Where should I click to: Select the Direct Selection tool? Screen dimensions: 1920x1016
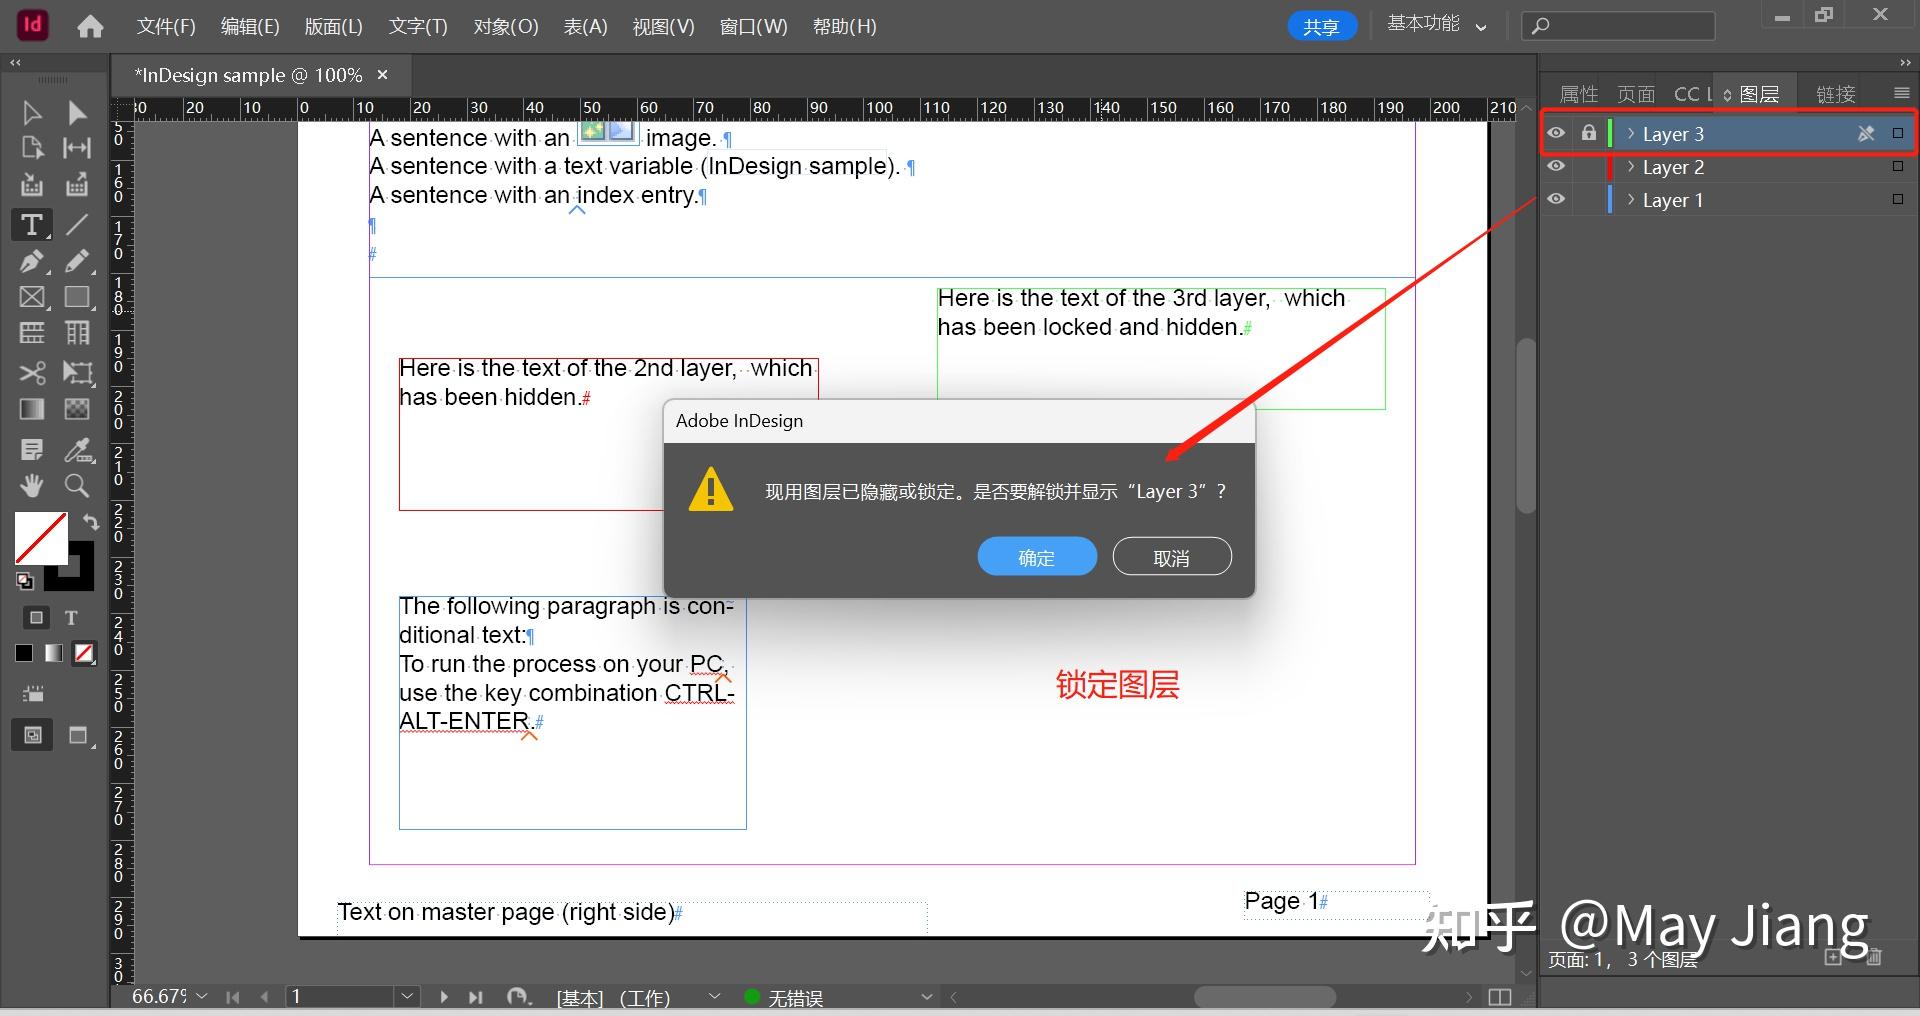76,112
